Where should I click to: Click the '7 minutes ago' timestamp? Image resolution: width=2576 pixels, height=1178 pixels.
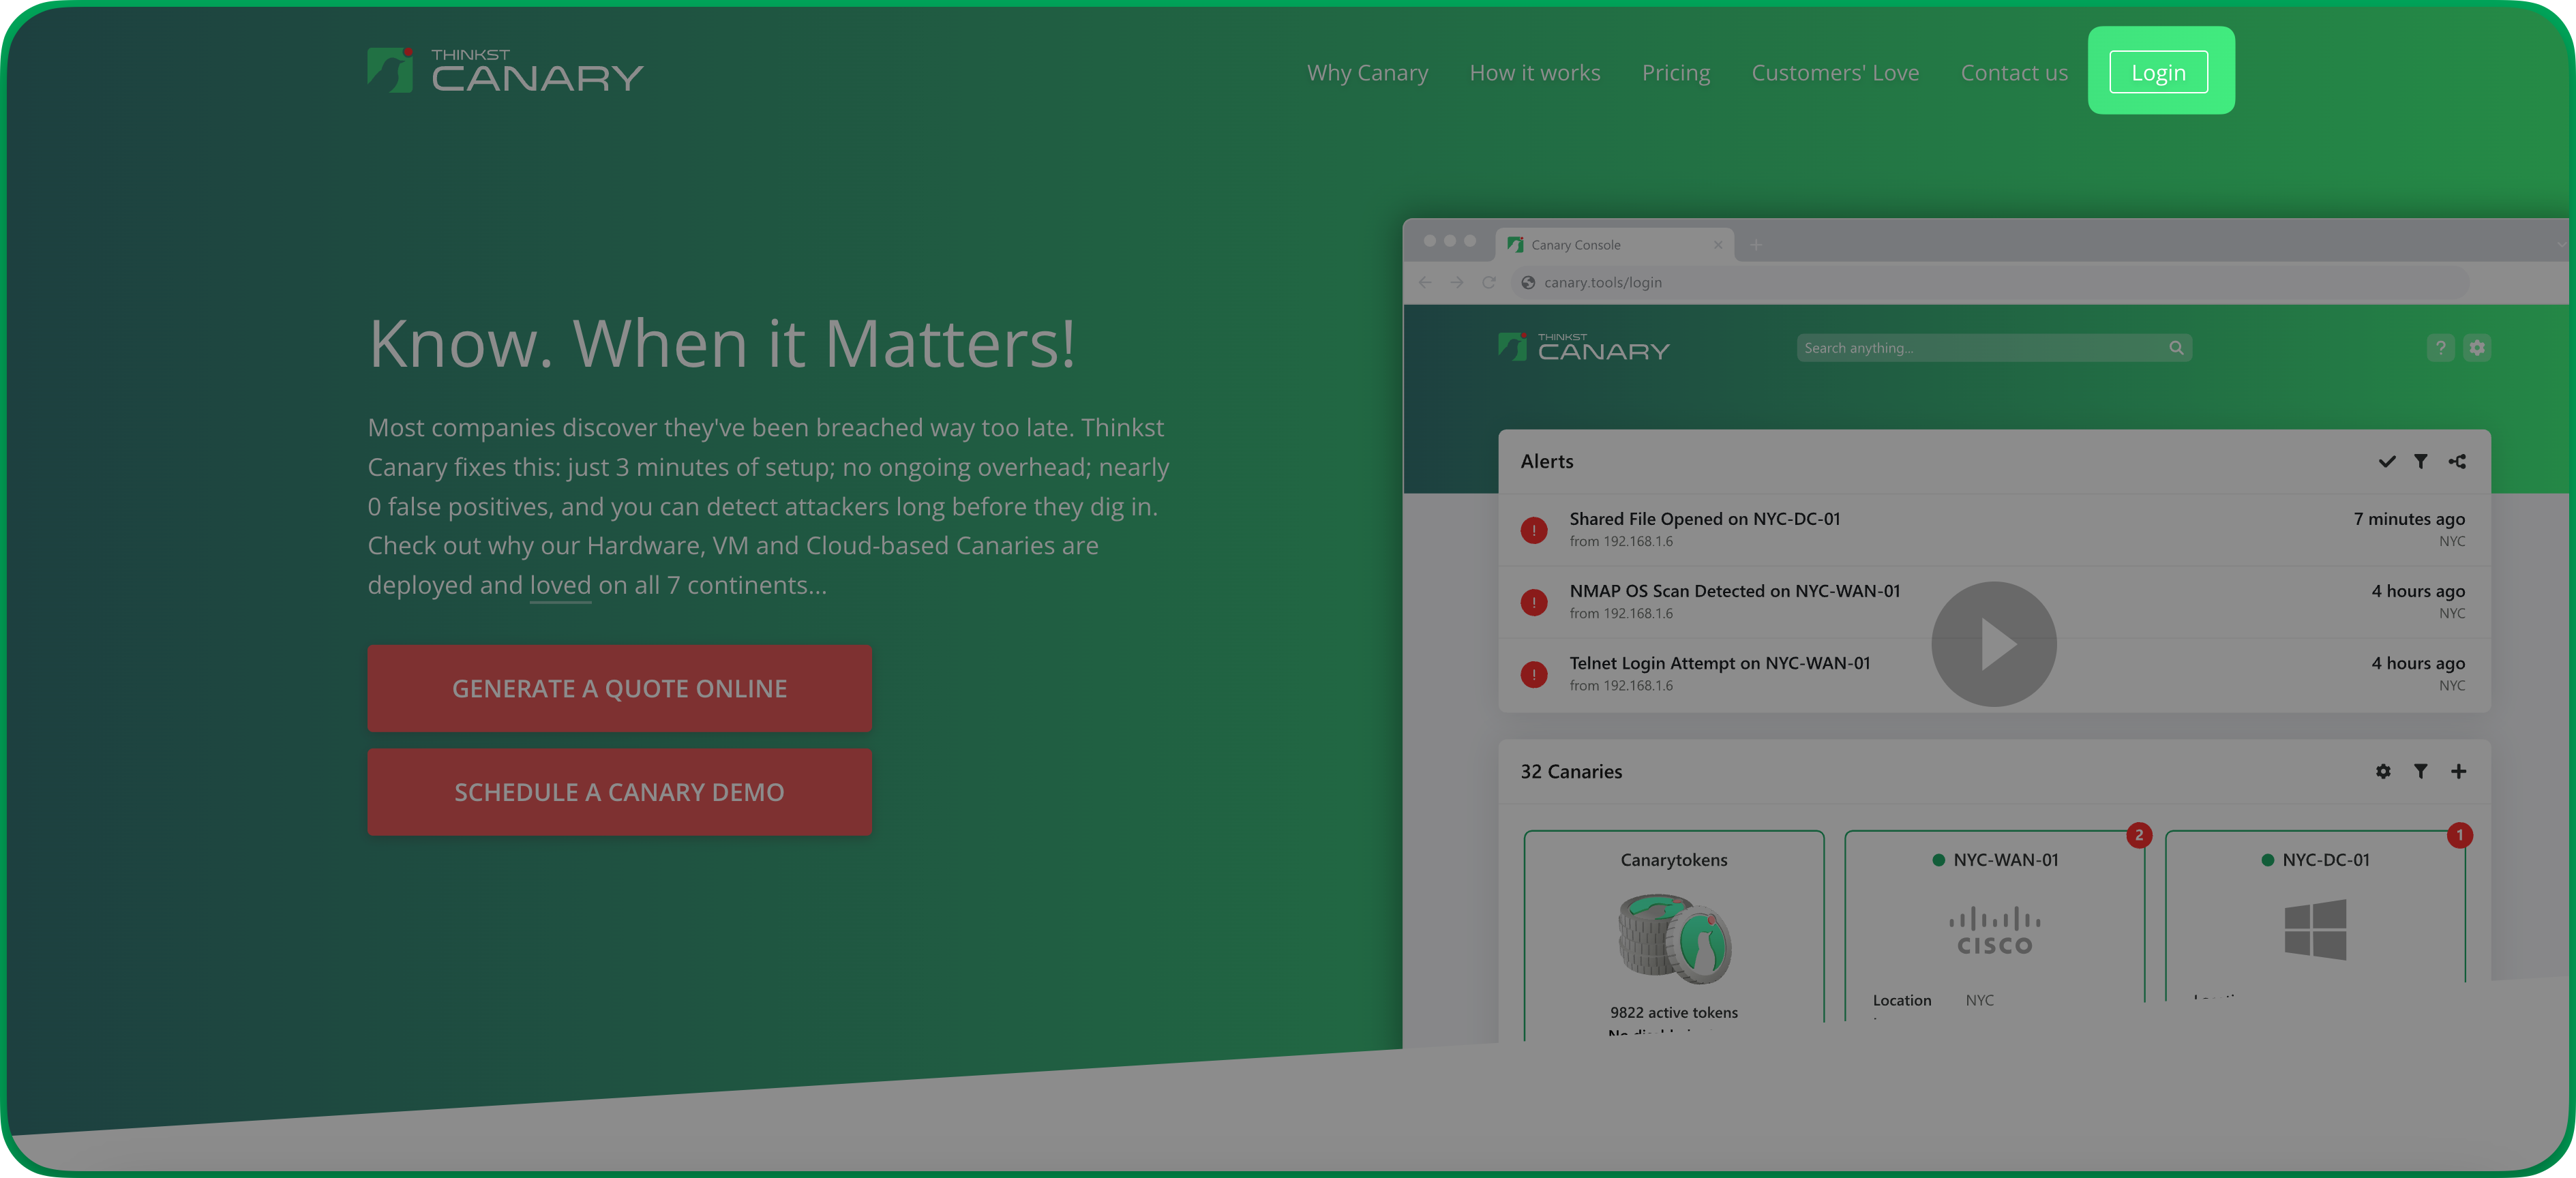pyautogui.click(x=2408, y=519)
